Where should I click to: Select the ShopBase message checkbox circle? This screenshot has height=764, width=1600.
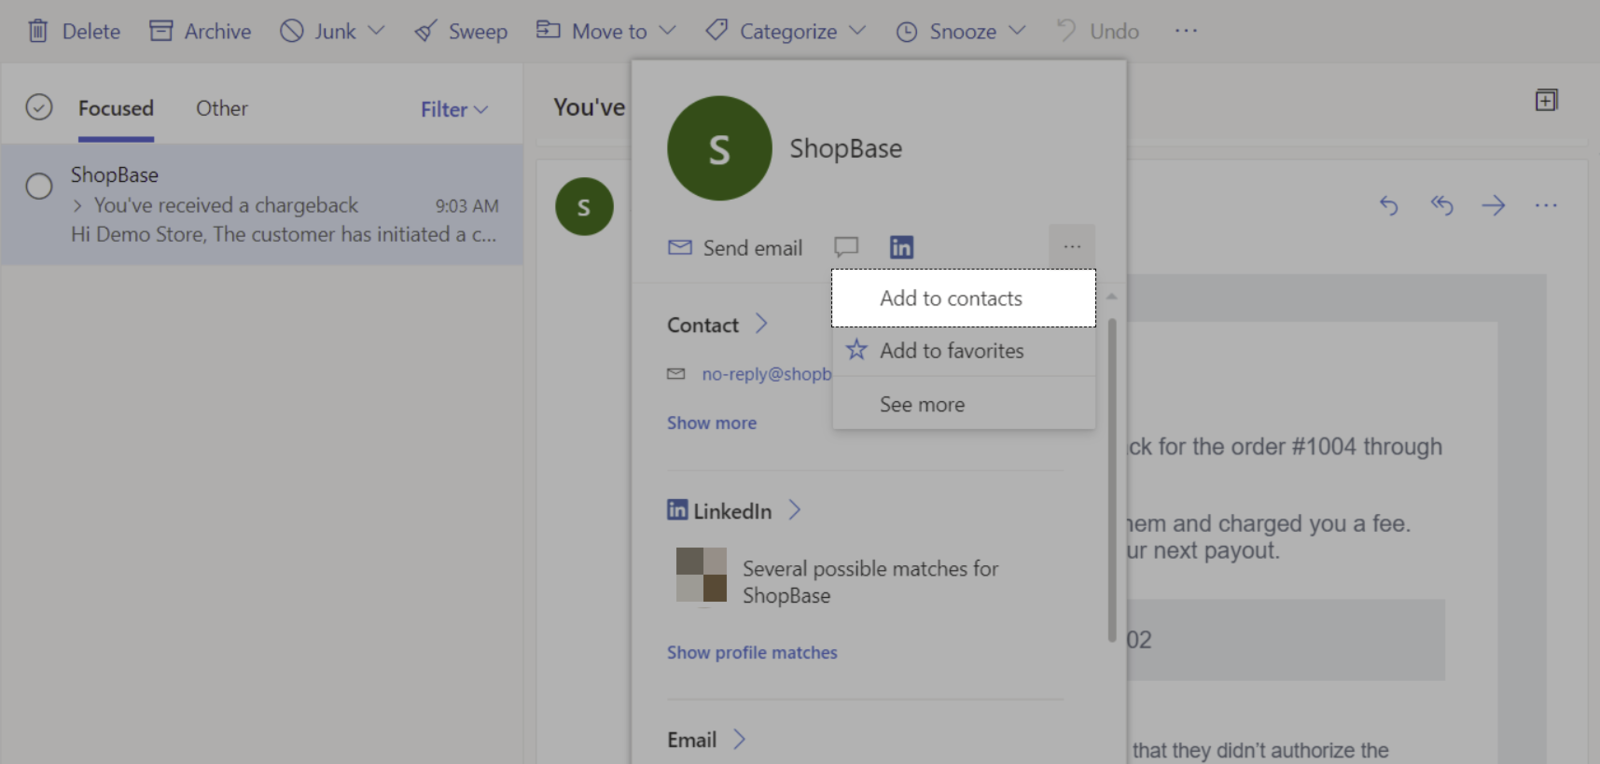(39, 186)
